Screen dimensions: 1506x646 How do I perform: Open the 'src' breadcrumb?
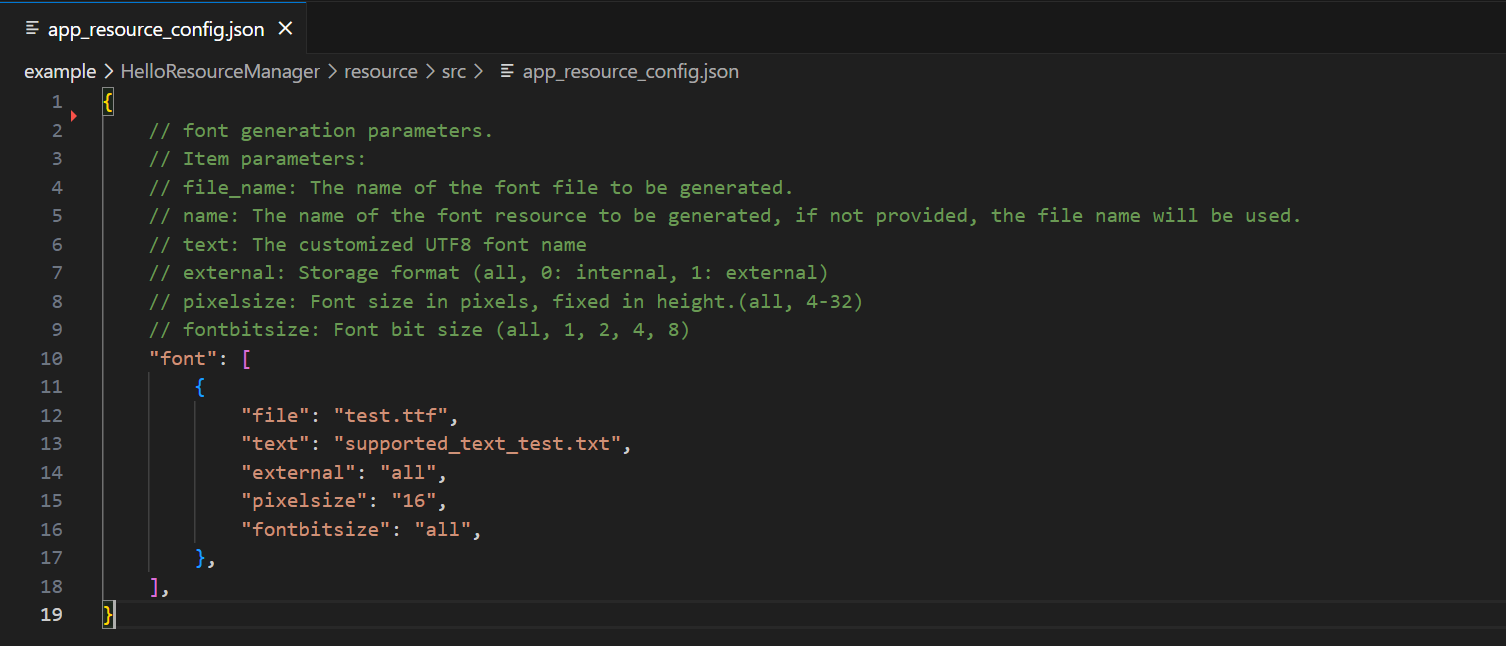click(x=454, y=72)
